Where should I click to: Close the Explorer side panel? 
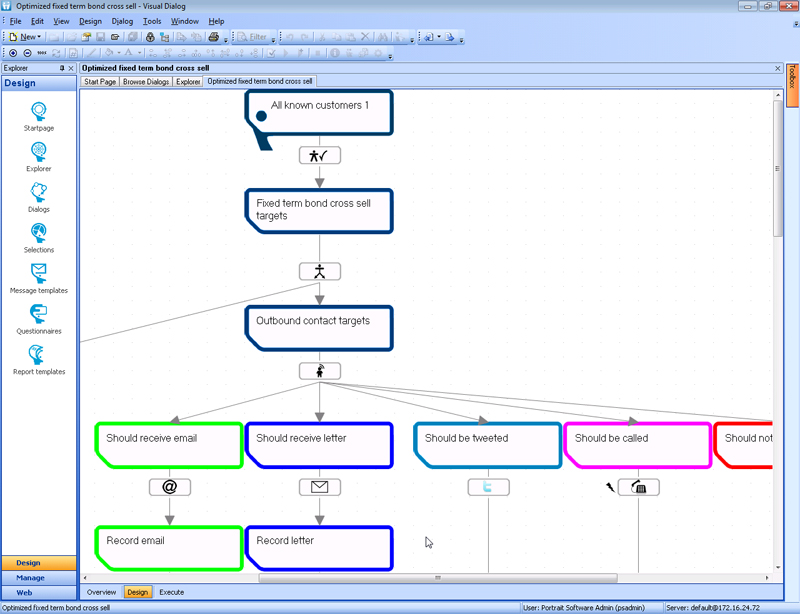click(71, 68)
